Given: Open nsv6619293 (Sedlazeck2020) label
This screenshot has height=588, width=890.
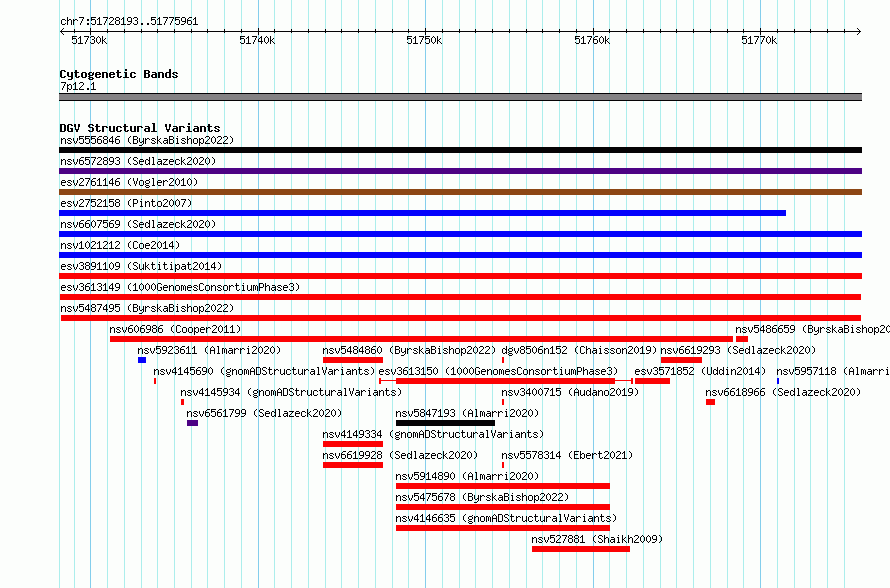Looking at the screenshot, I should coord(738,350).
